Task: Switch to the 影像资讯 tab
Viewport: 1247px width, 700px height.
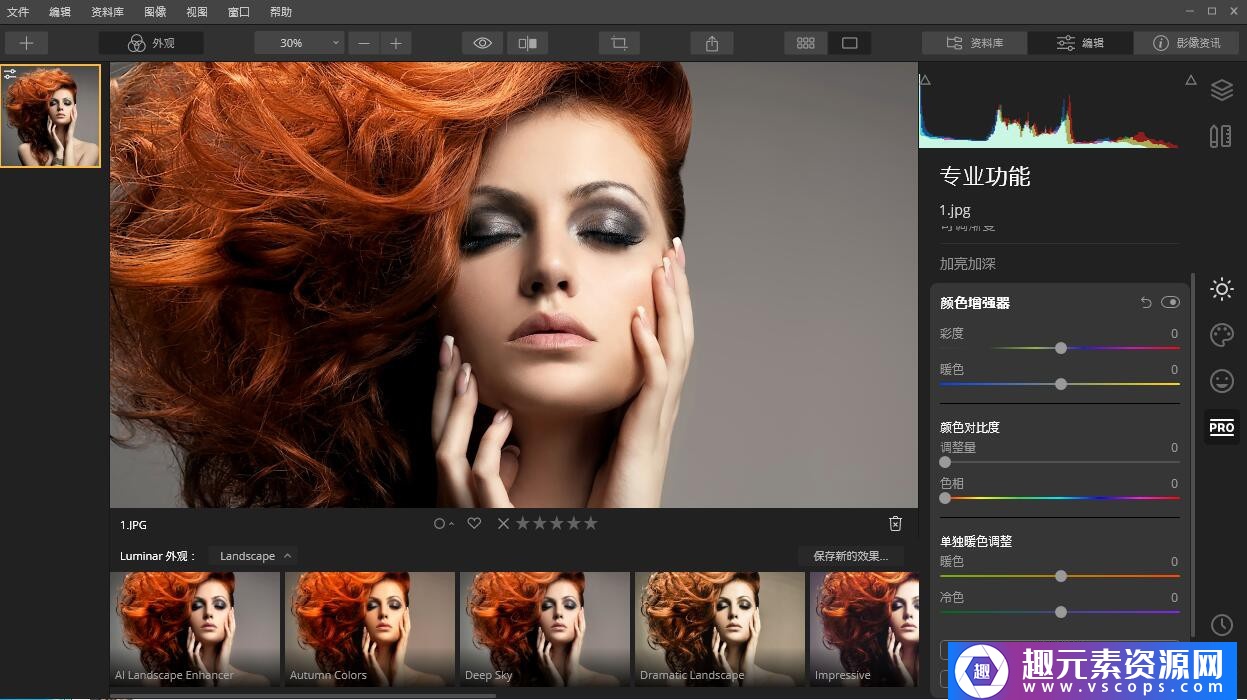Action: point(1186,43)
